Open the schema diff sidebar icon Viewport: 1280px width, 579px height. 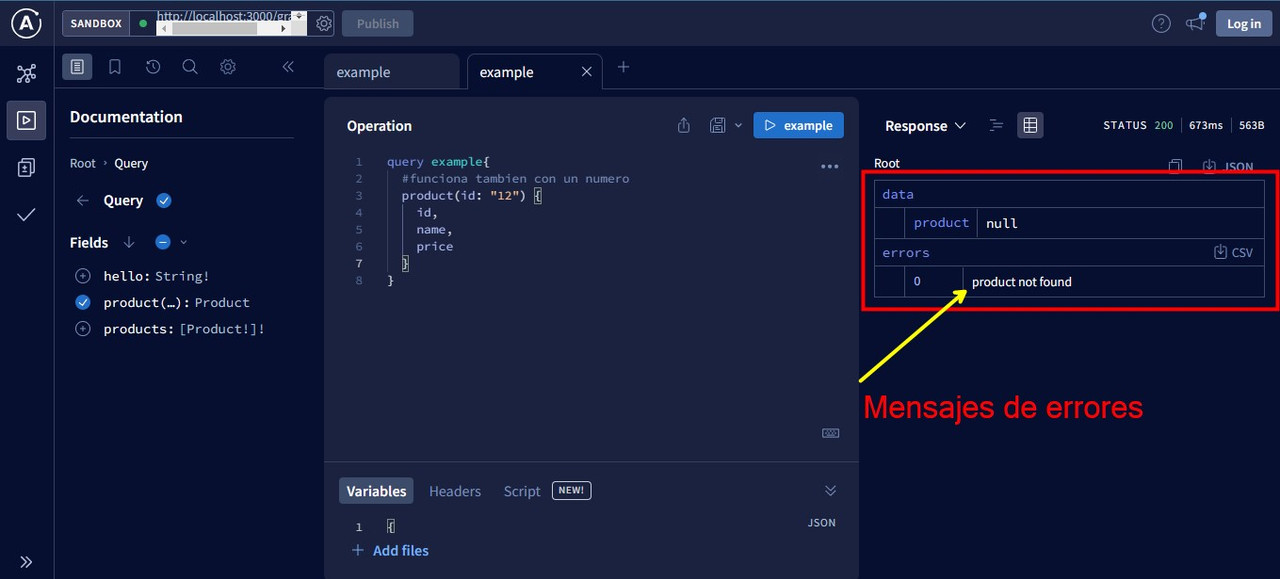click(27, 167)
